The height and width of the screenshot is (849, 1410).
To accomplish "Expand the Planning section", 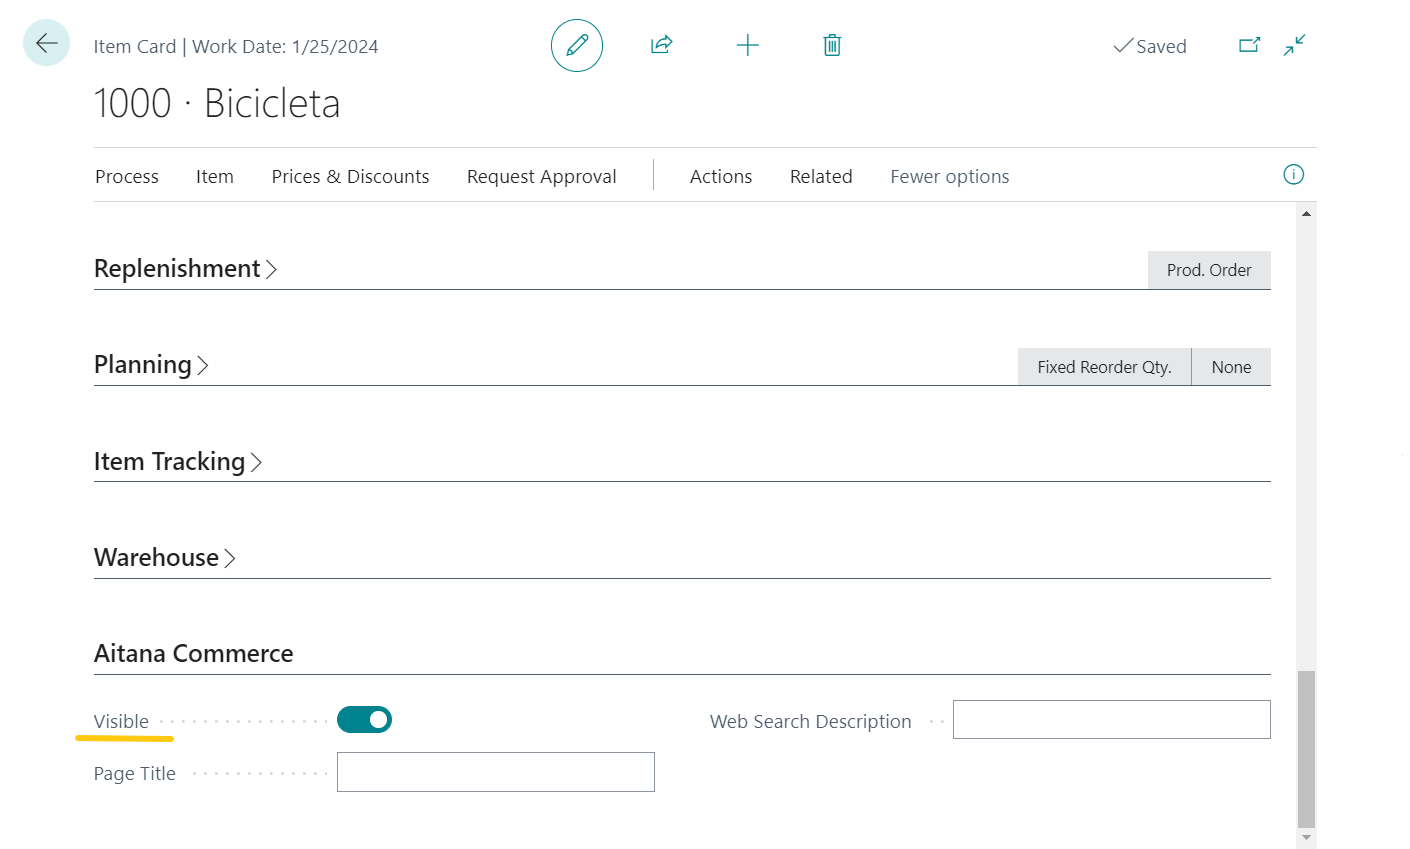I will click(151, 365).
